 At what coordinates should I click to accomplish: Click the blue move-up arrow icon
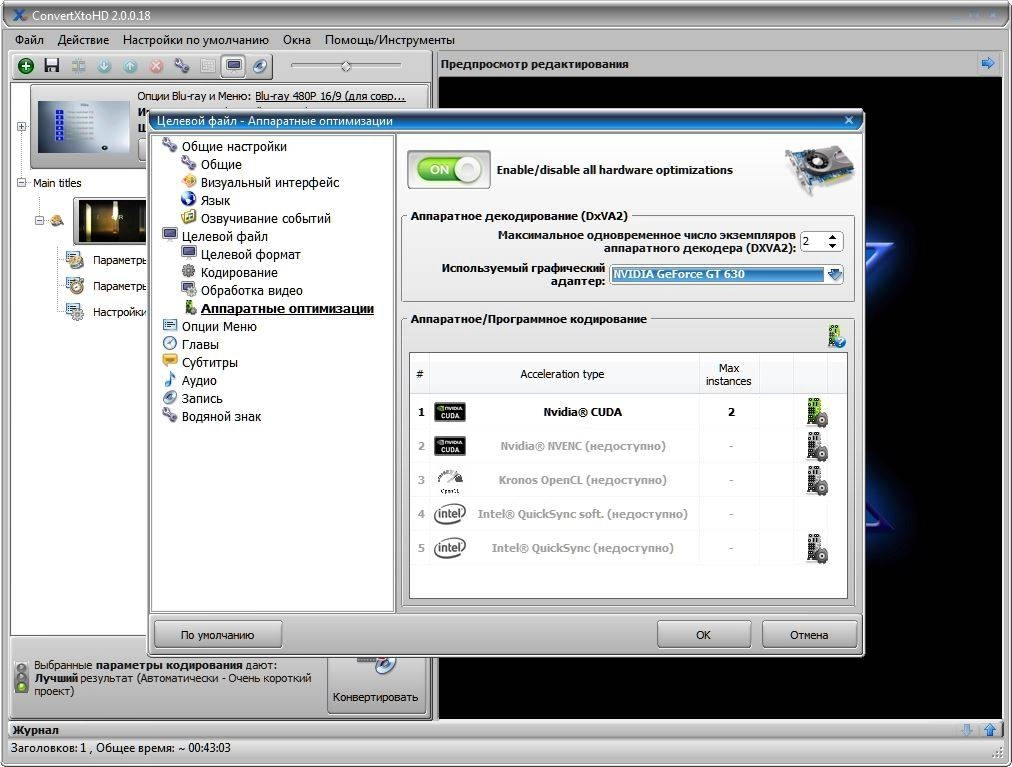[130, 66]
